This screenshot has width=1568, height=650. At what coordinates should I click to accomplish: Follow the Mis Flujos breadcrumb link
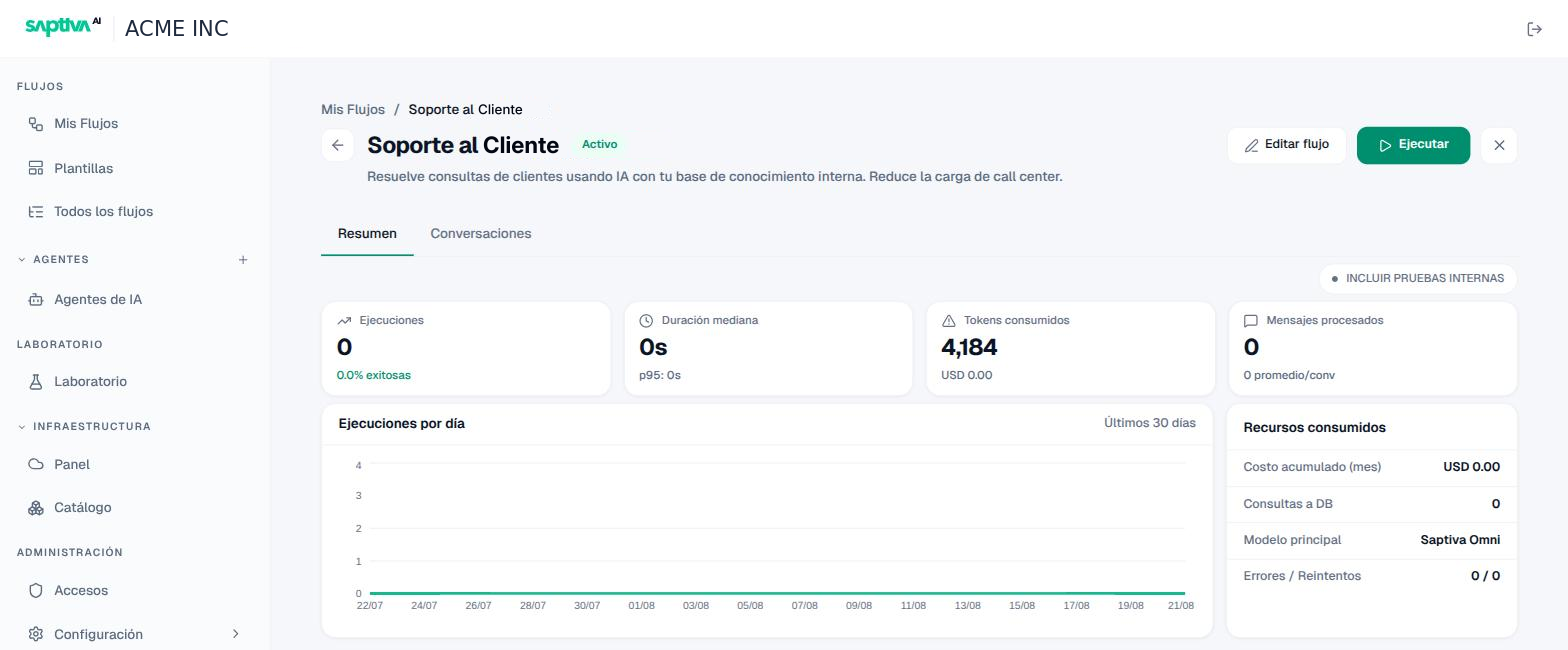(x=353, y=110)
